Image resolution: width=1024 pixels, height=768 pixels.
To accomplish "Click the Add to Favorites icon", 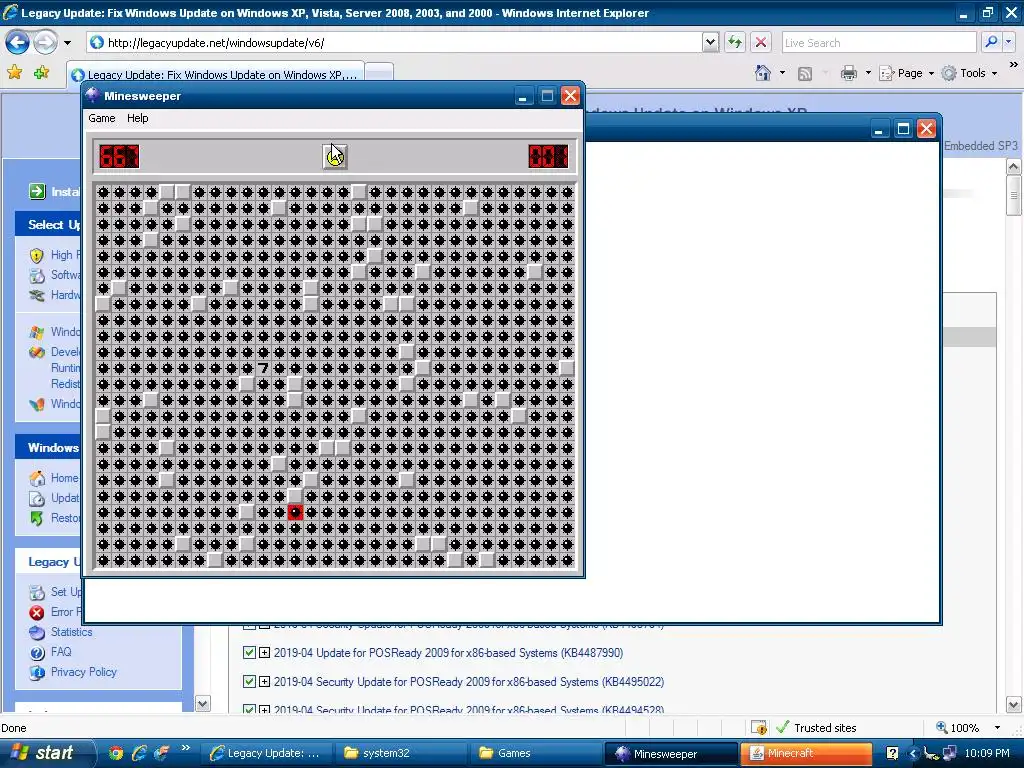I will (41, 72).
